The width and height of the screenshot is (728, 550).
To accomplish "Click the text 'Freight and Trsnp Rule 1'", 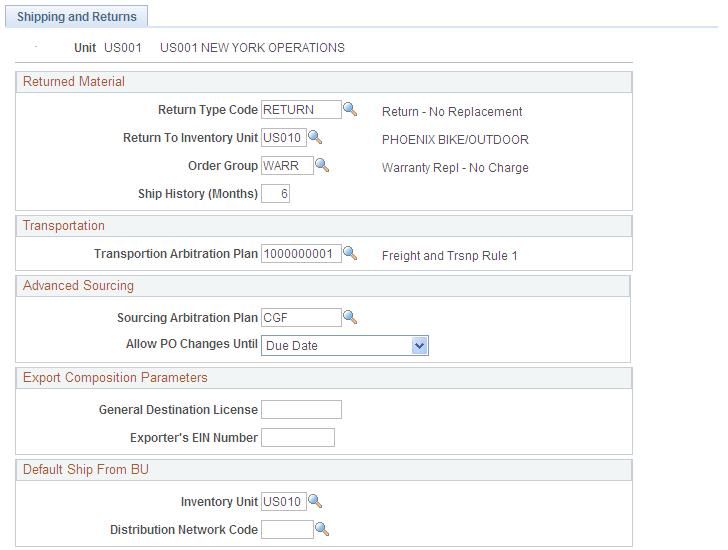I will click(449, 256).
